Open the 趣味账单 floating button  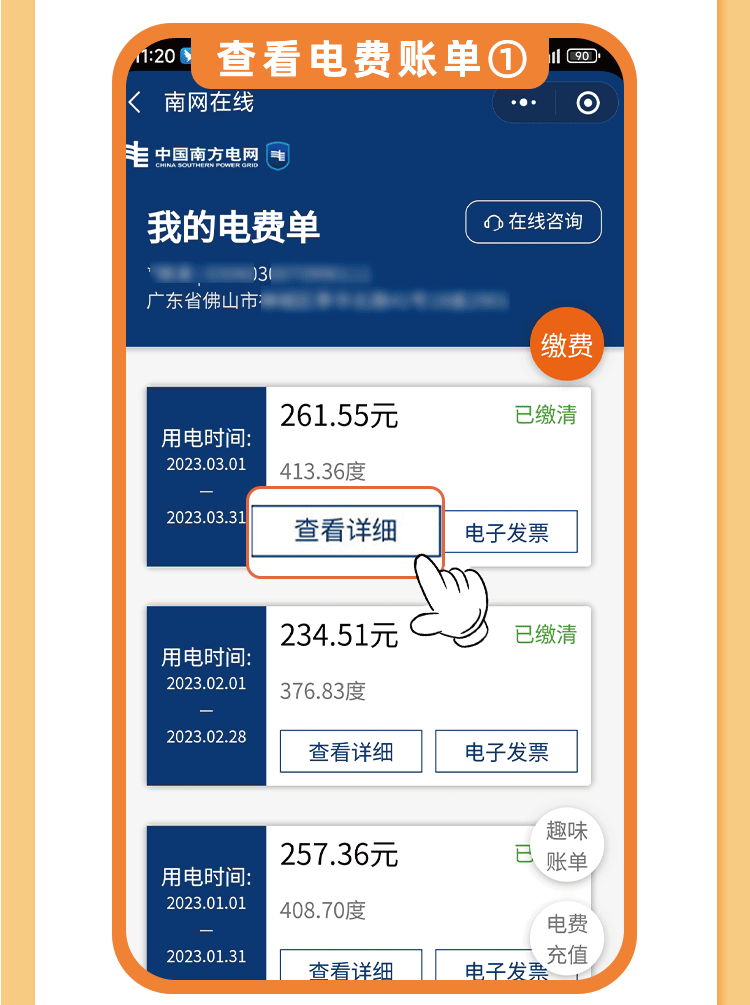coord(567,845)
